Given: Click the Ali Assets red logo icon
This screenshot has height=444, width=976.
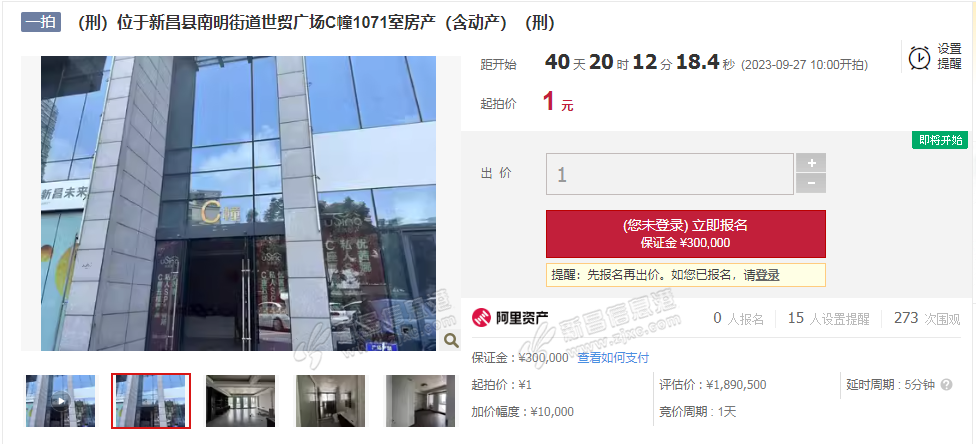Looking at the screenshot, I should [x=481, y=318].
